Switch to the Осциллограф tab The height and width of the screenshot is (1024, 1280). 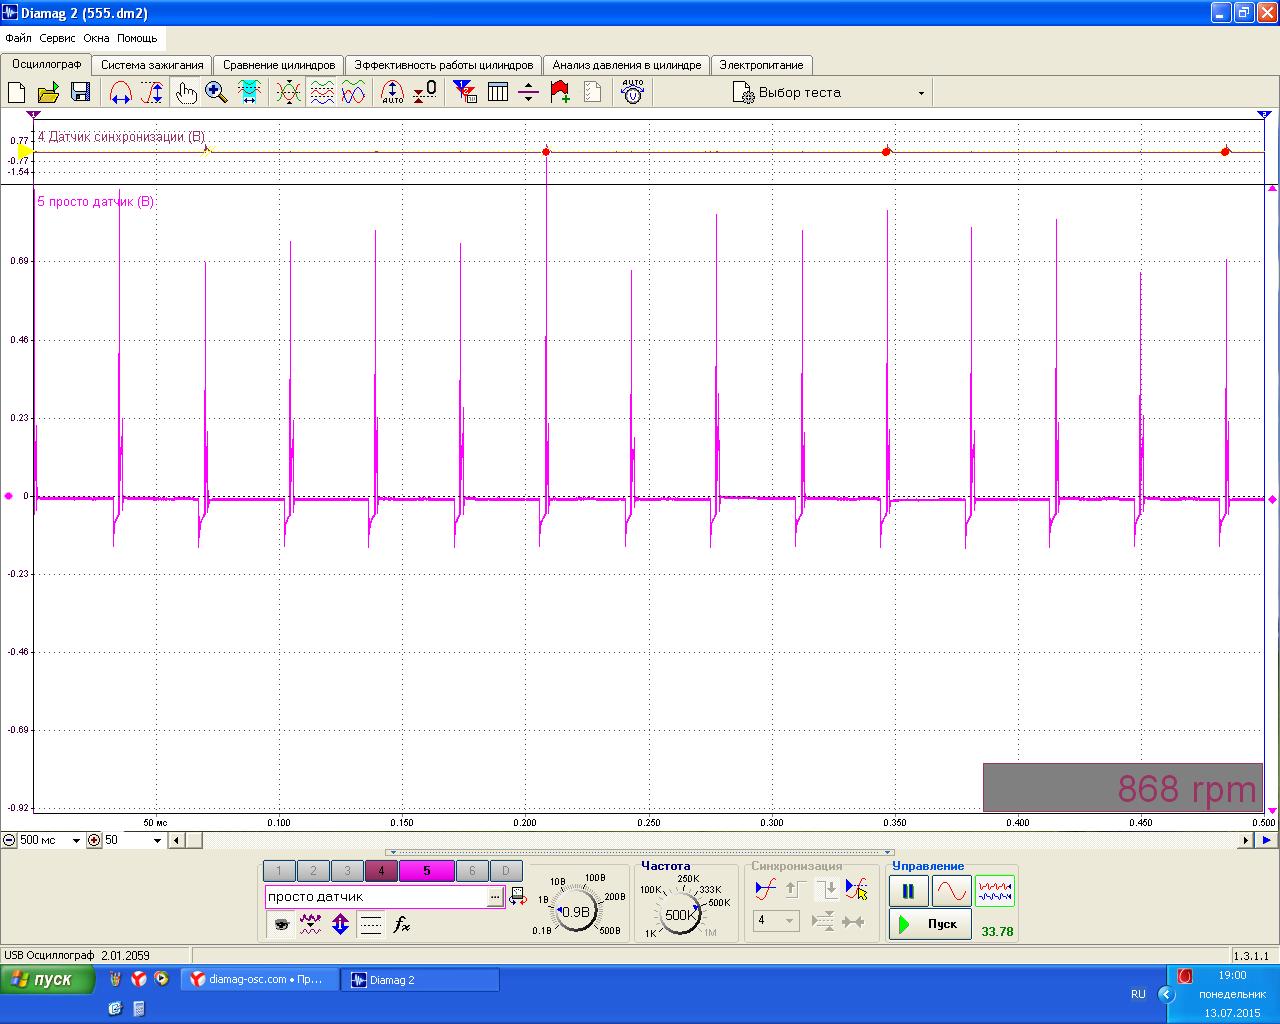tap(46, 65)
